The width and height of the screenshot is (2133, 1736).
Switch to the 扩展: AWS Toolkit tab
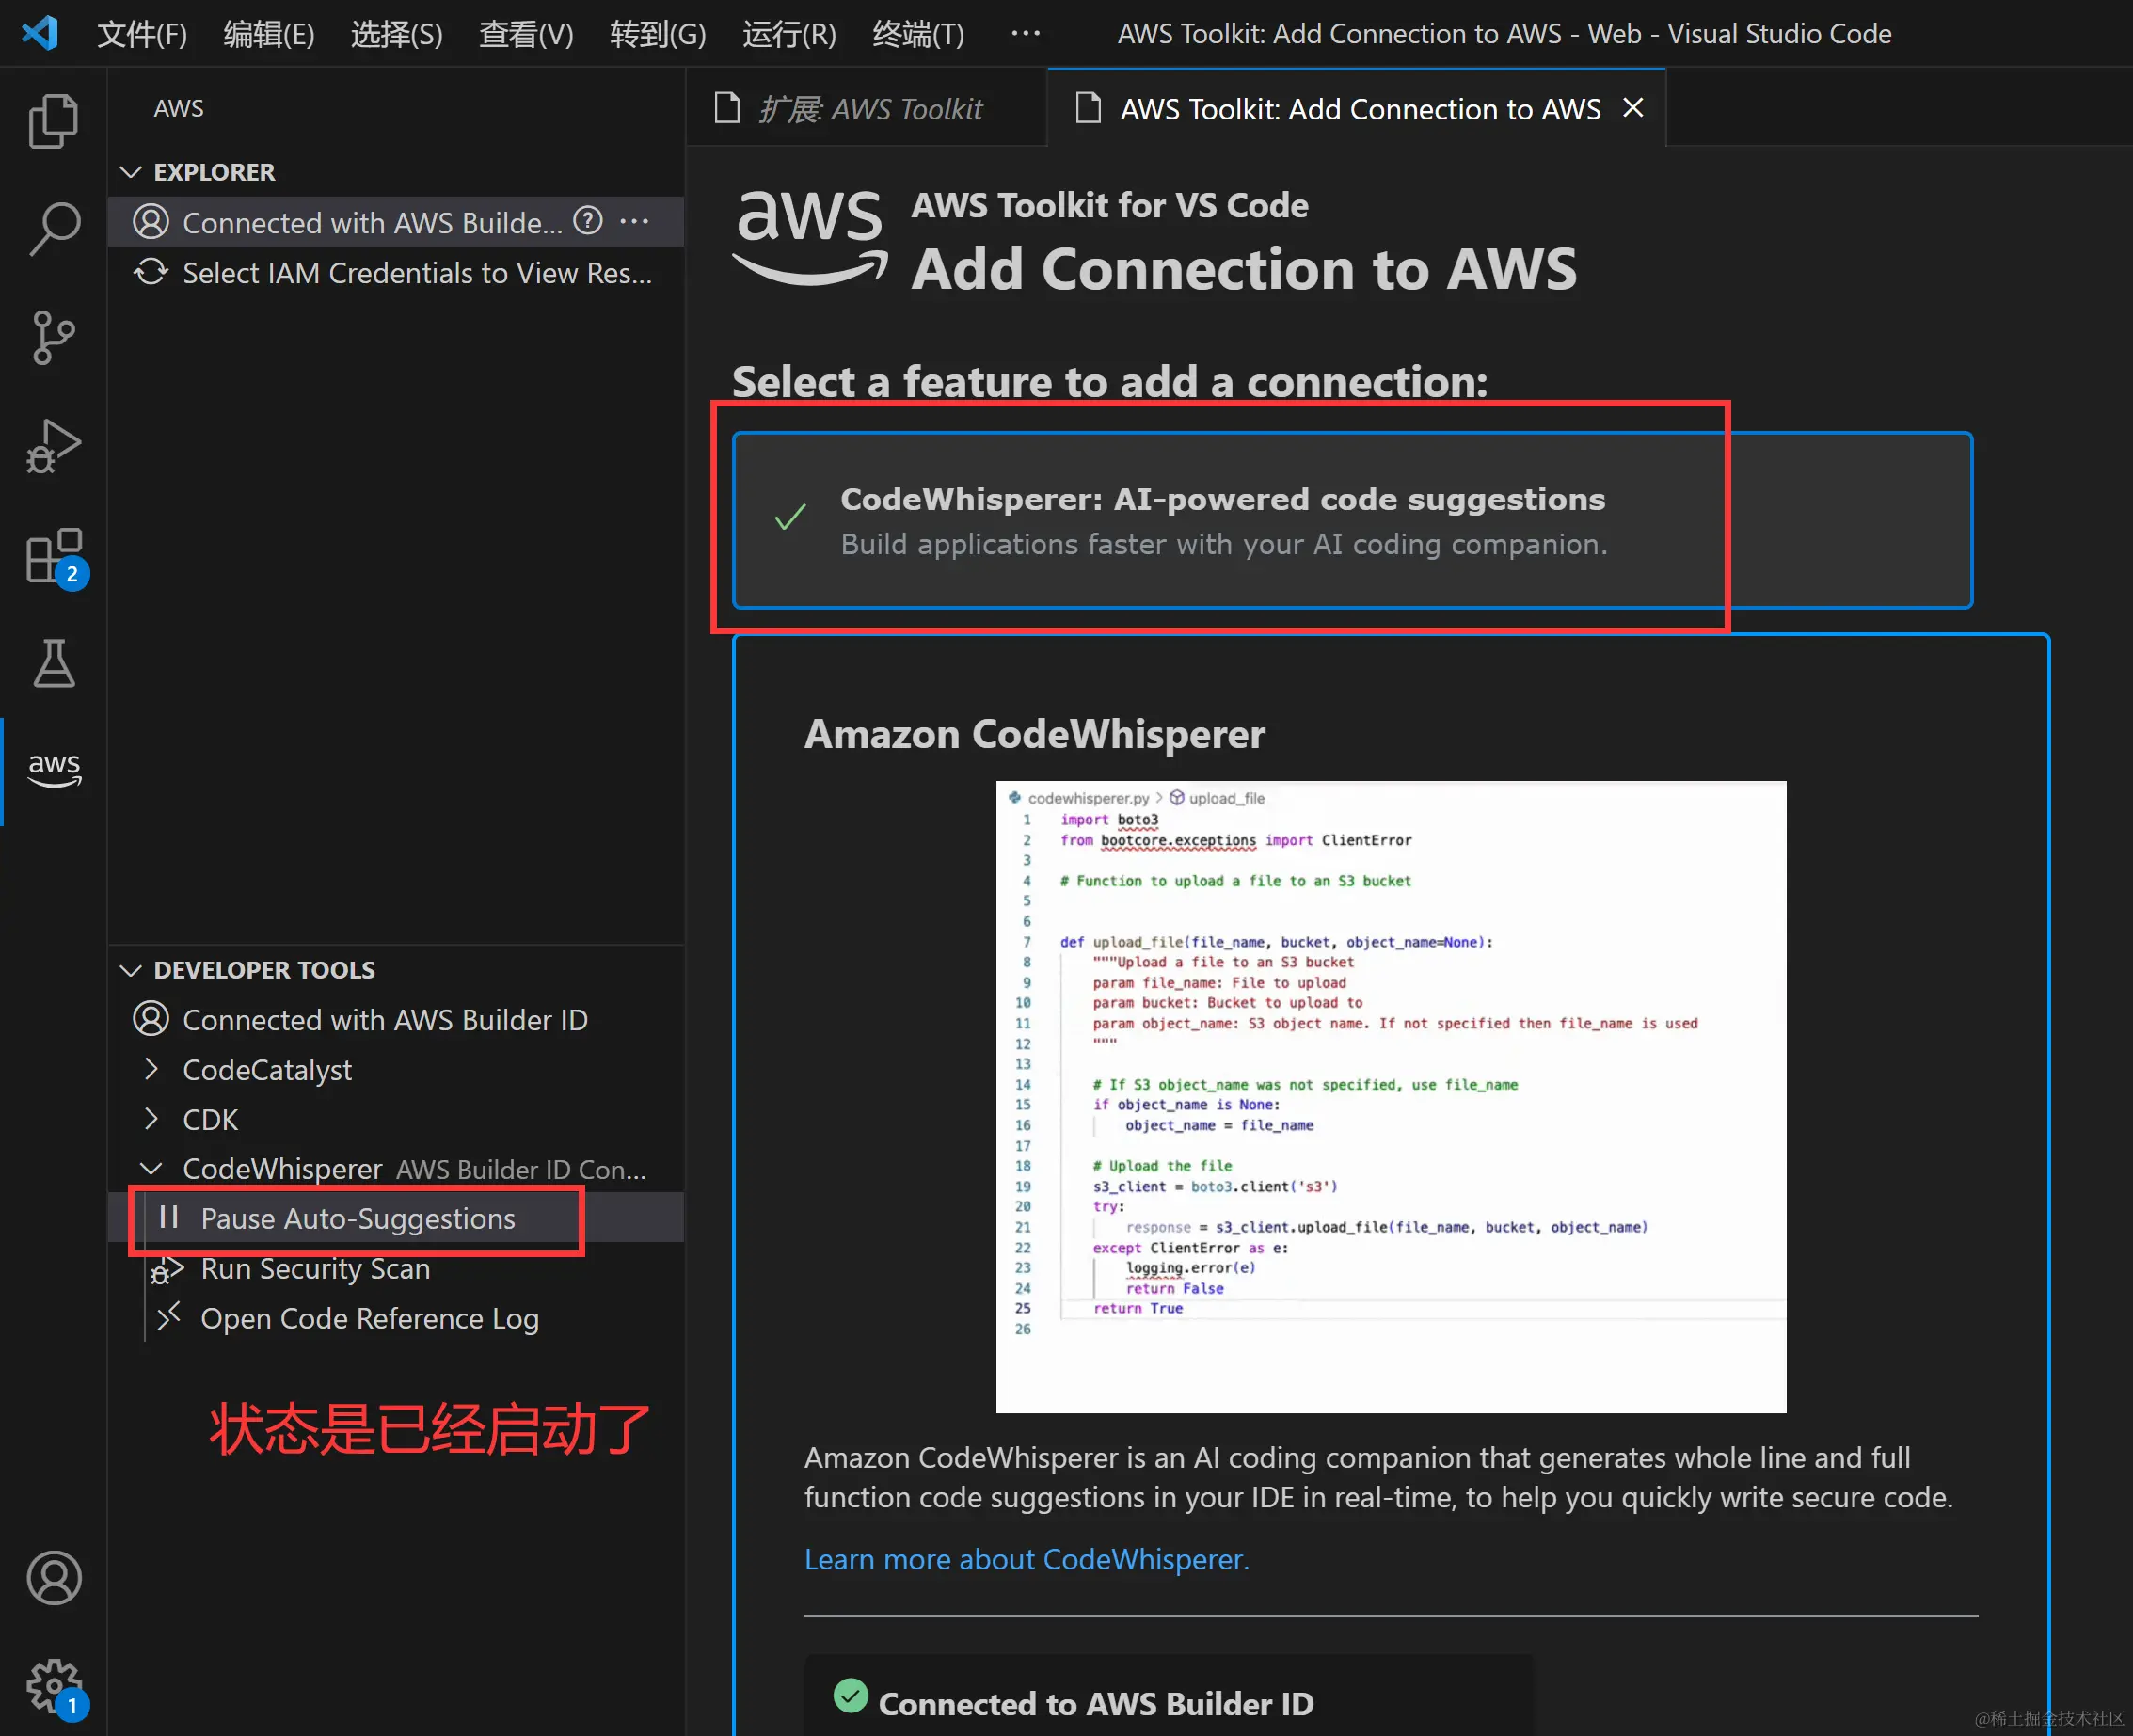[868, 108]
